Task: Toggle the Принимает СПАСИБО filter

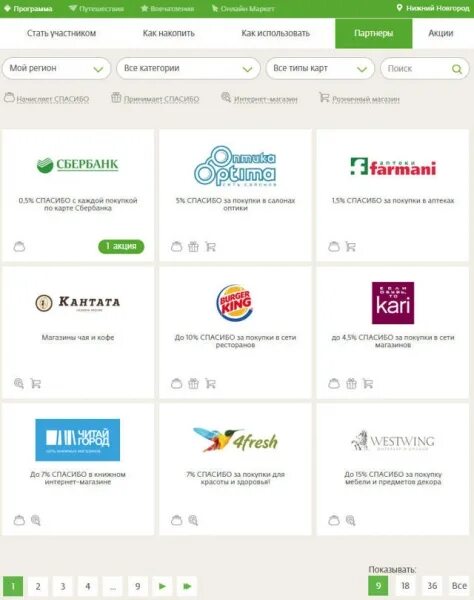Action: coord(155,98)
